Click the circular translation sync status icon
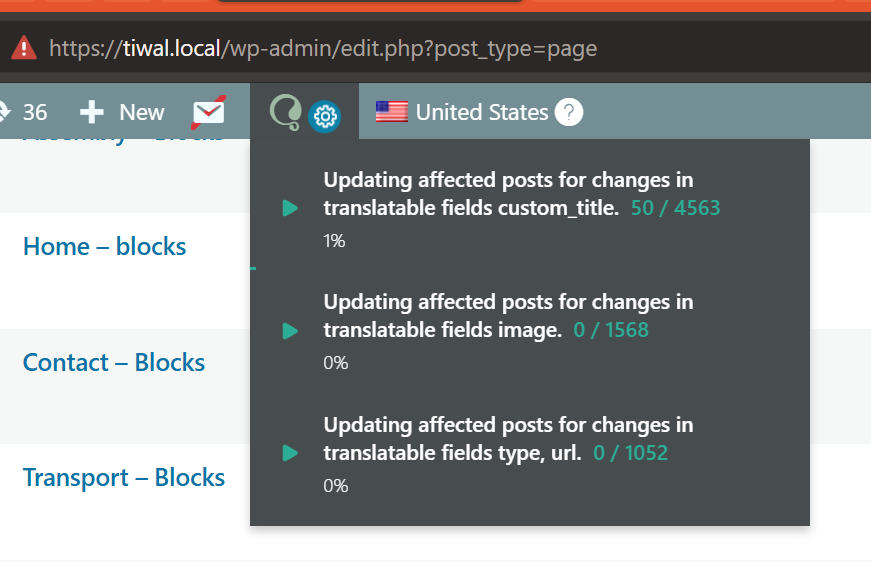 pos(285,112)
